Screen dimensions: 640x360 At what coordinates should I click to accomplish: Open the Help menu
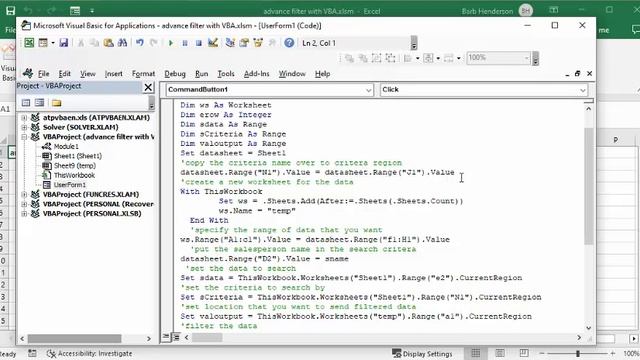[322, 74]
